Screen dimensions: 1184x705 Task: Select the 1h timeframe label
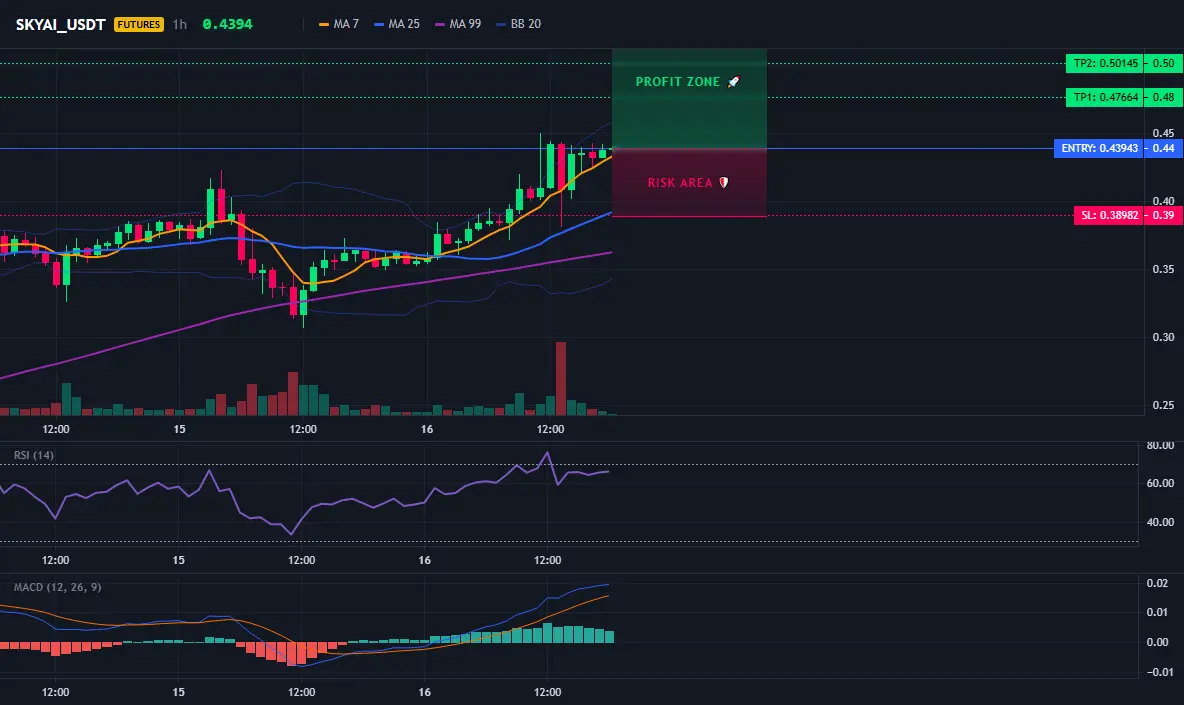point(180,24)
